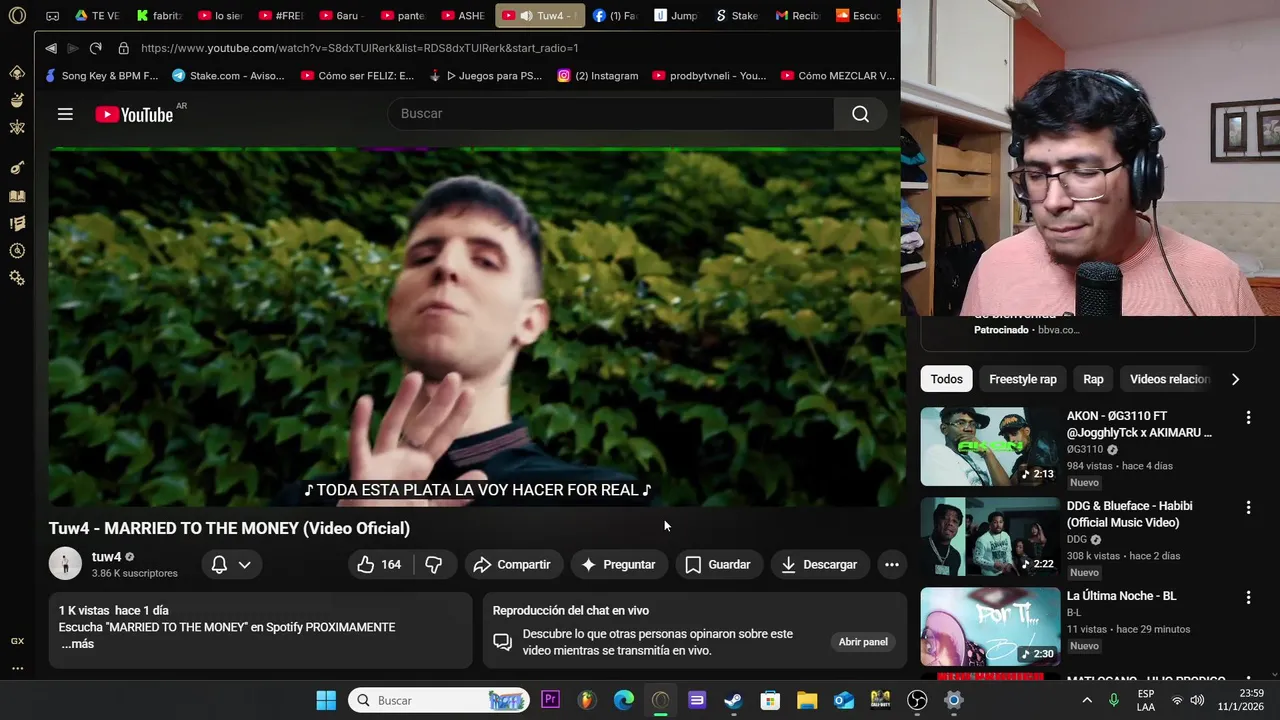Click the YouTube URL in address bar

coord(359,48)
